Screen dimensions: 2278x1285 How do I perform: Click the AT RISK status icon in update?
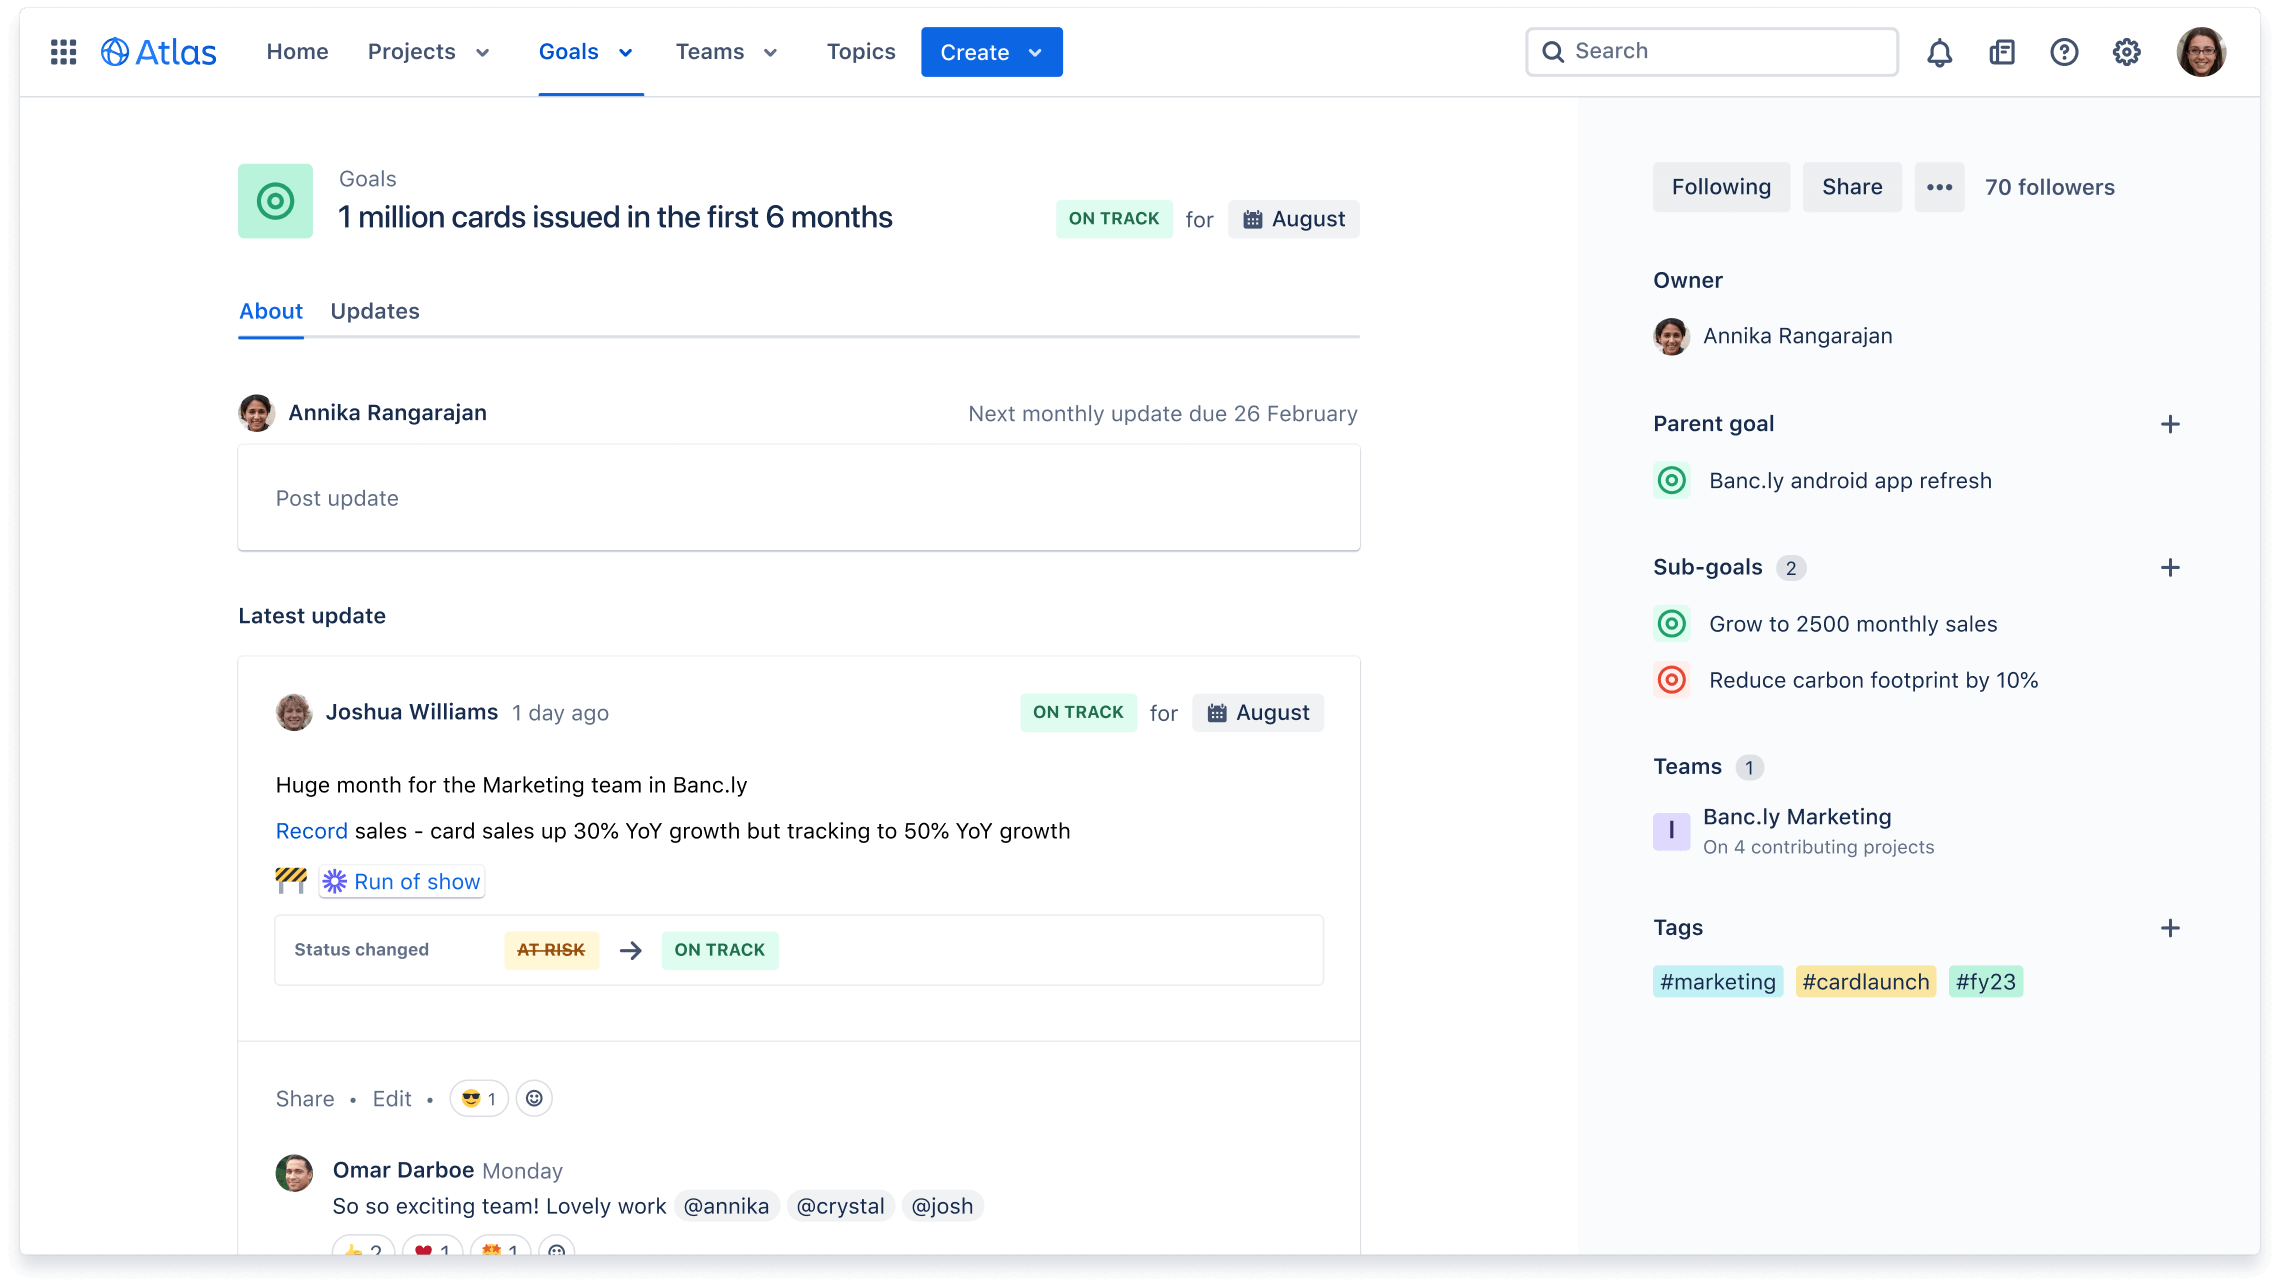[x=549, y=948]
